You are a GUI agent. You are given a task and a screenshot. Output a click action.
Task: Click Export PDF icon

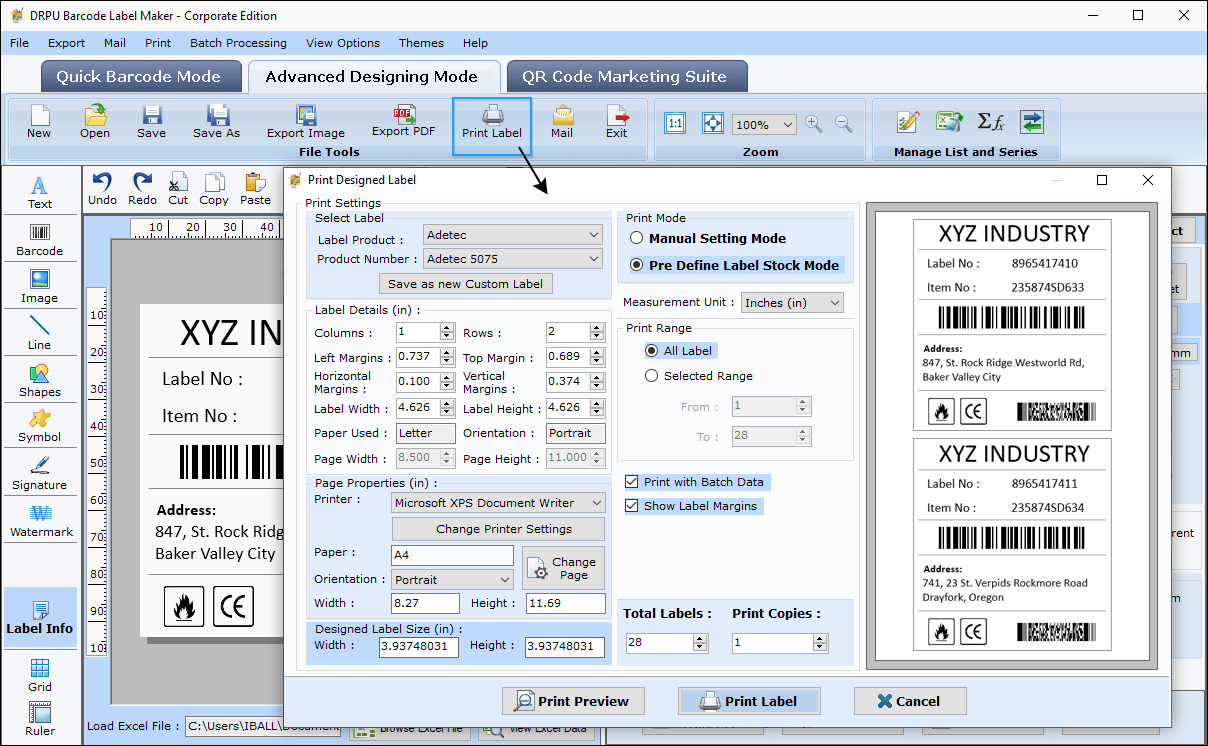tap(404, 121)
